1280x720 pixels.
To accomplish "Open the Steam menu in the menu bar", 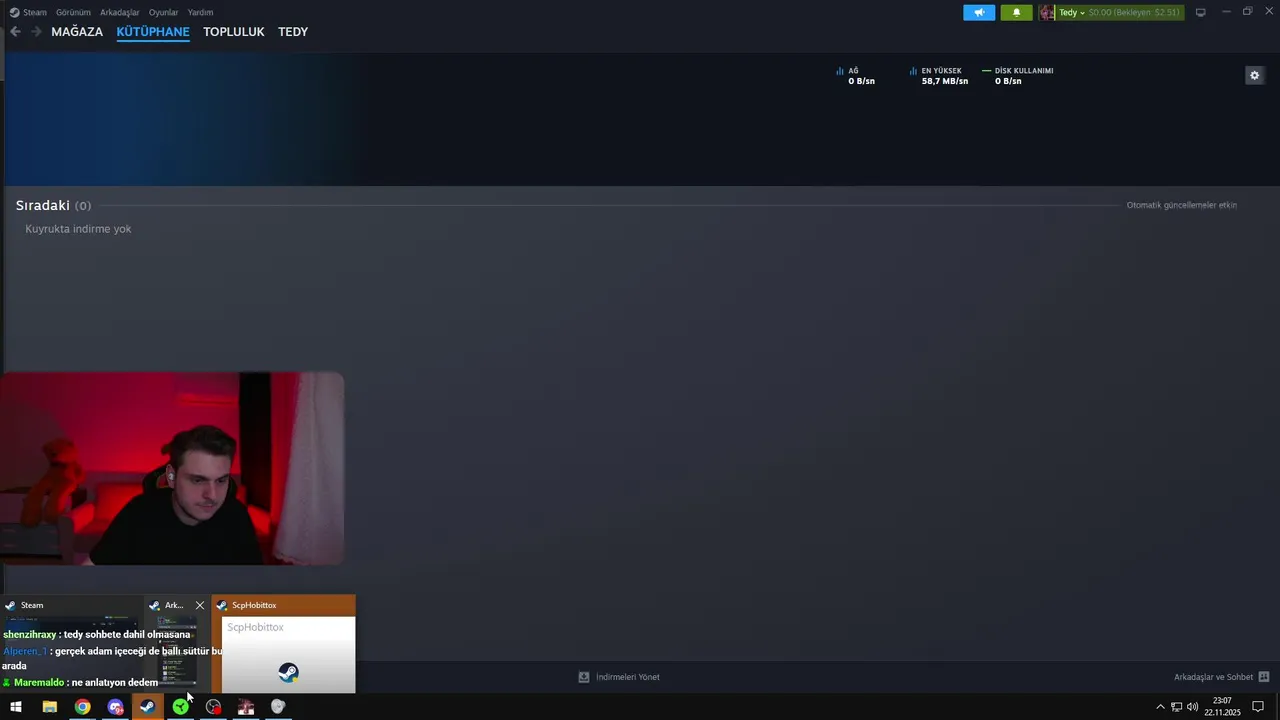I will [x=28, y=12].
